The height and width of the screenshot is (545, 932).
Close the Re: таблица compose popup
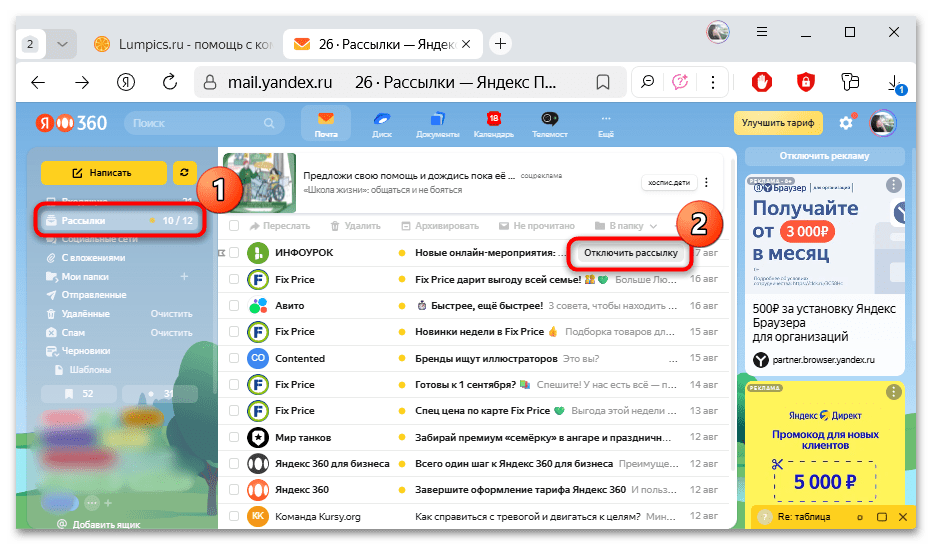(x=903, y=517)
